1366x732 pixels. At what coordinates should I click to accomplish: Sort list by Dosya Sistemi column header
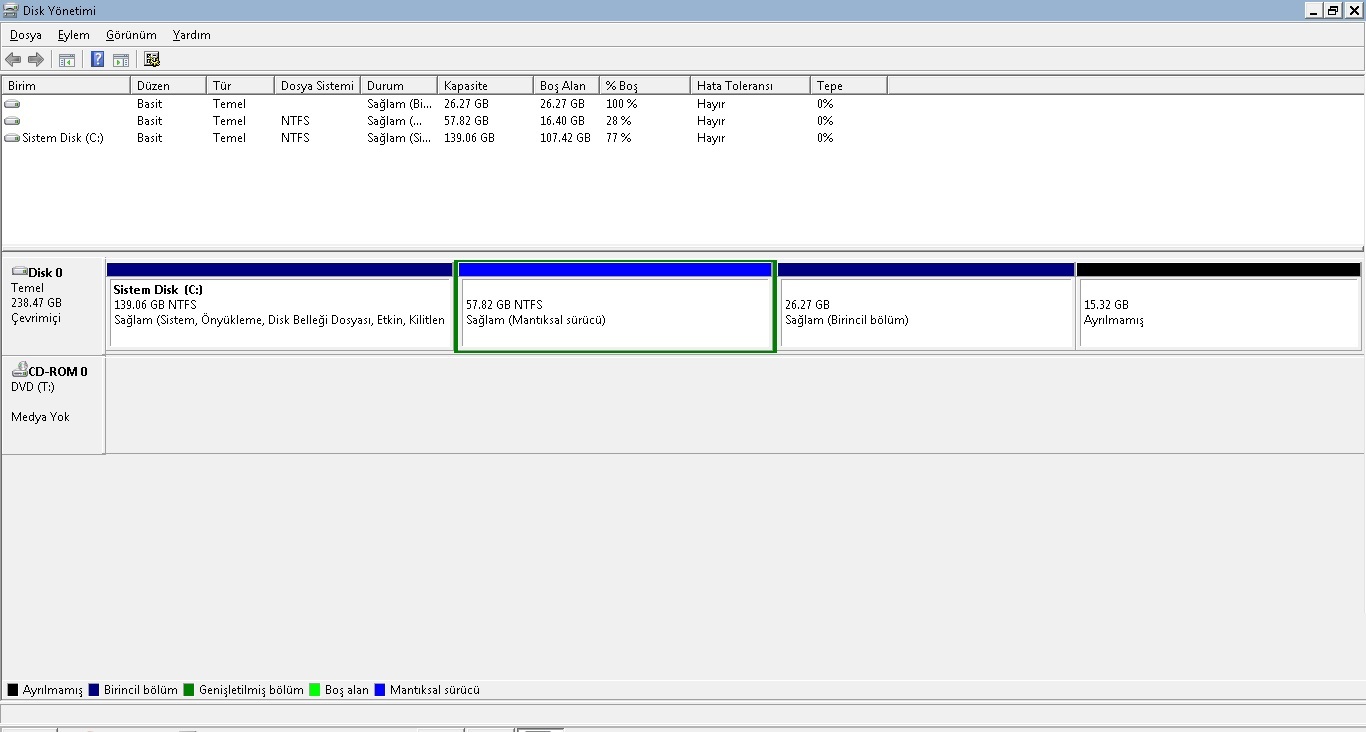tap(317, 86)
